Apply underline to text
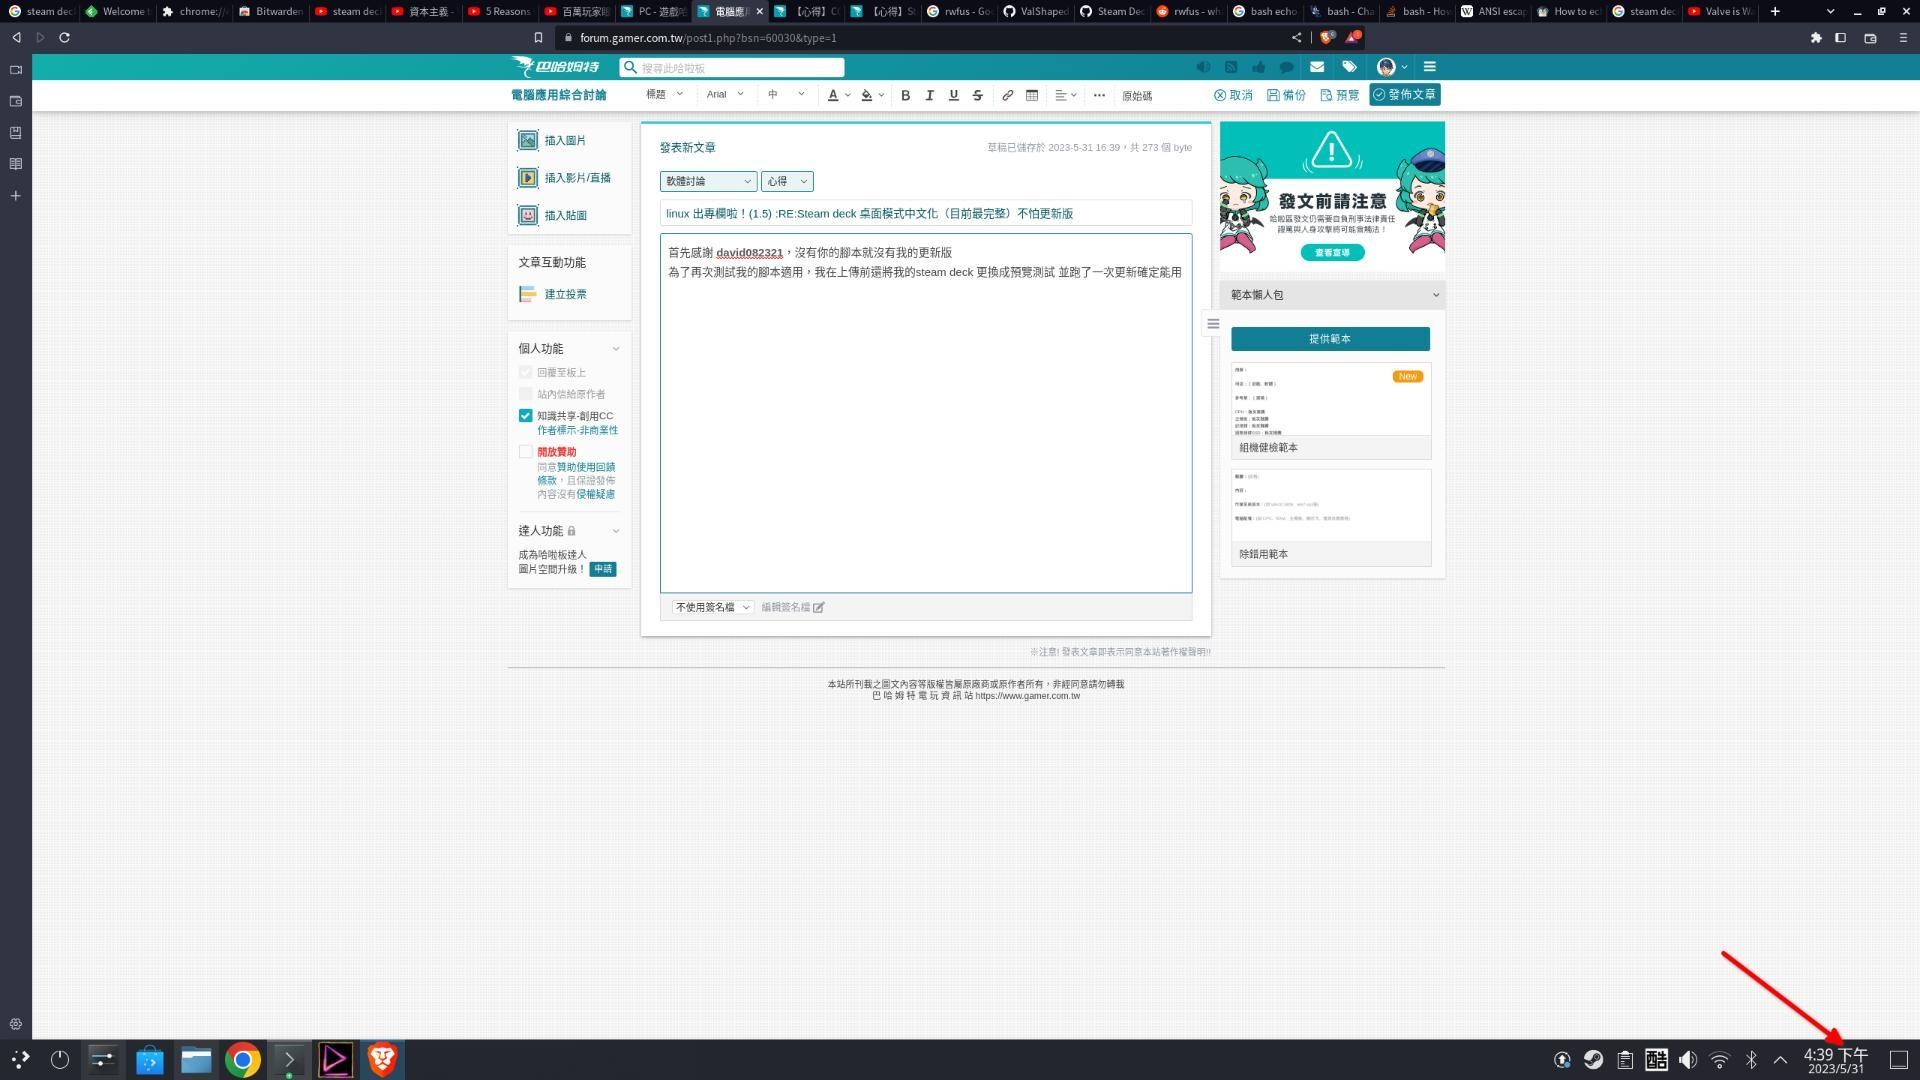The height and width of the screenshot is (1080, 1920). [953, 95]
